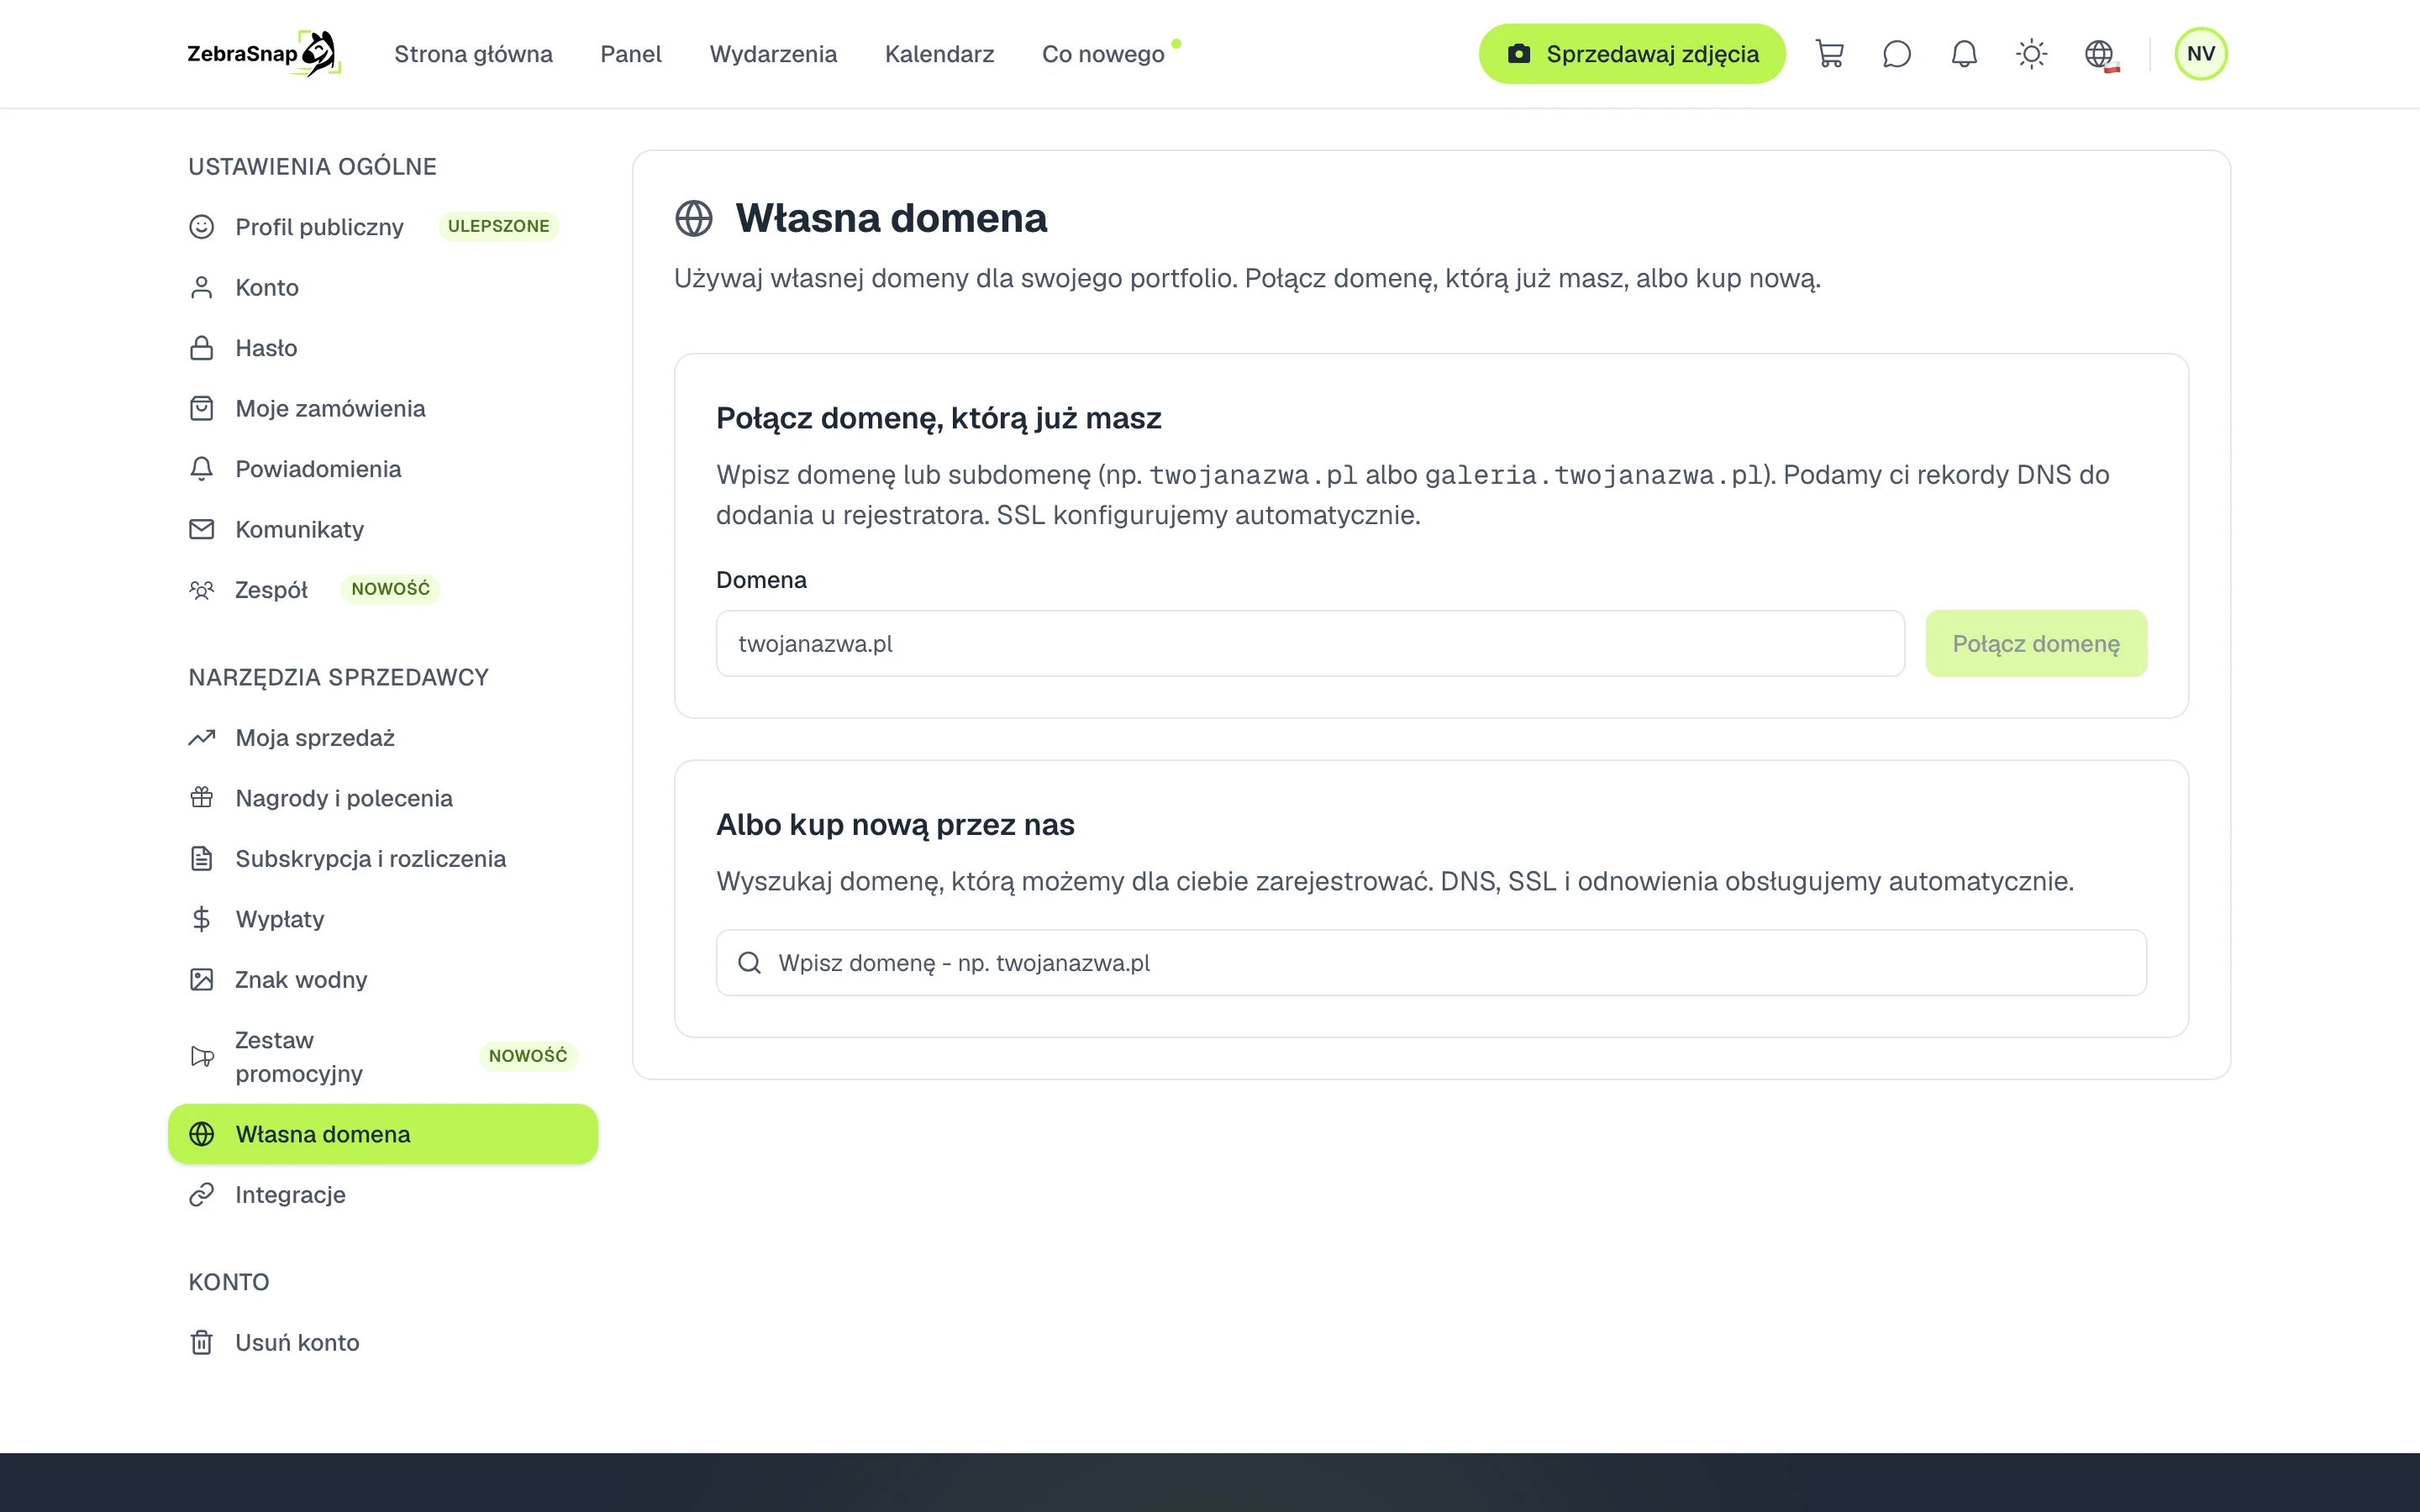Click the NOWOŚĆ badge by Zestaw promocyjny

(528, 1057)
